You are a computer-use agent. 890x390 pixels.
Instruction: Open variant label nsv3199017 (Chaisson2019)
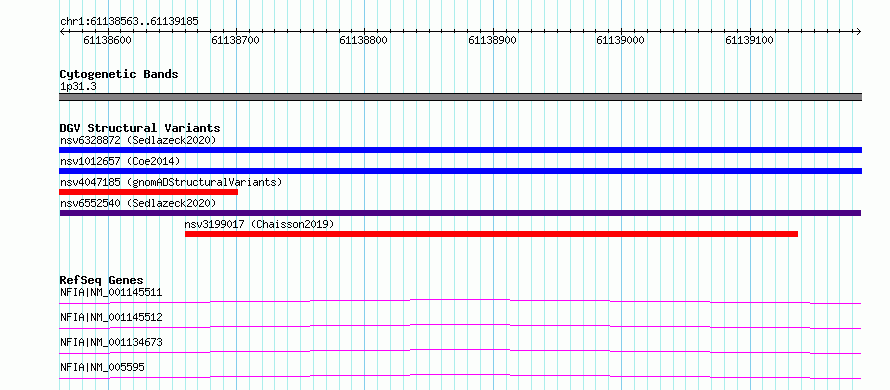[259, 224]
